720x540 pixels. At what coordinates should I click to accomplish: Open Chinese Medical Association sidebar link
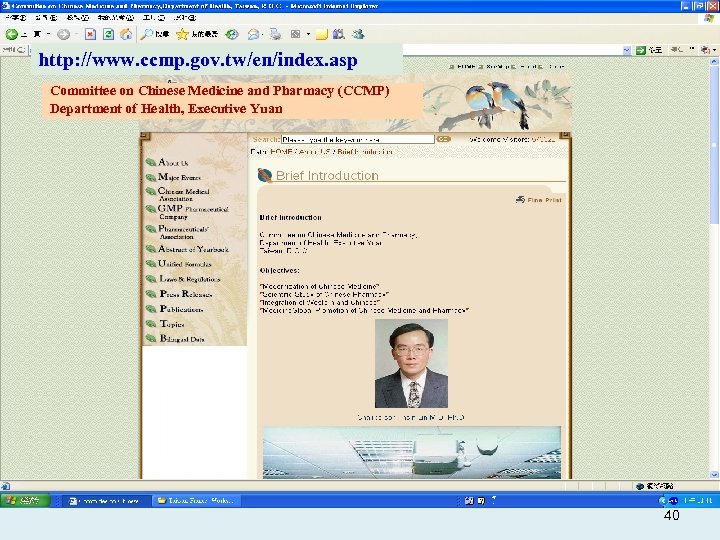[x=184, y=194]
